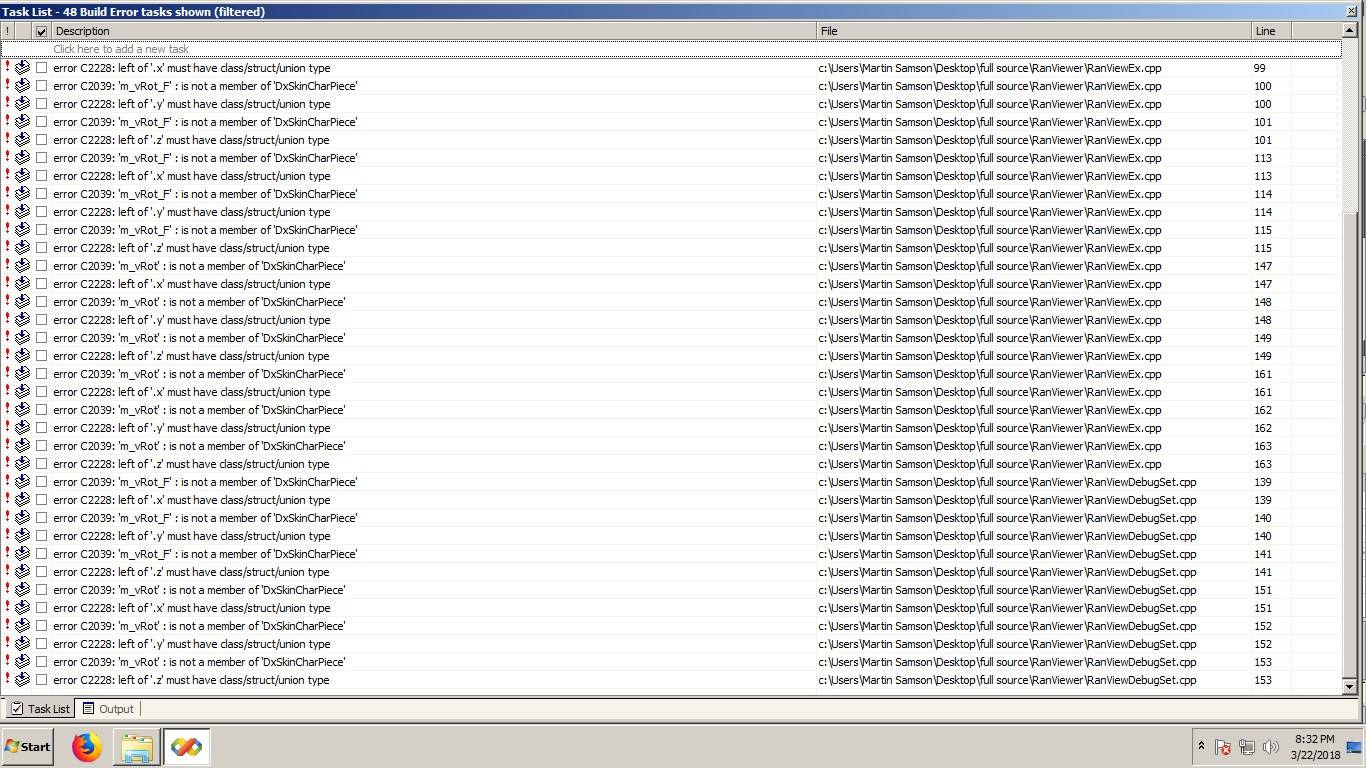
Task: Check the box for C2228 '.x' line 99 task
Action: (41, 68)
